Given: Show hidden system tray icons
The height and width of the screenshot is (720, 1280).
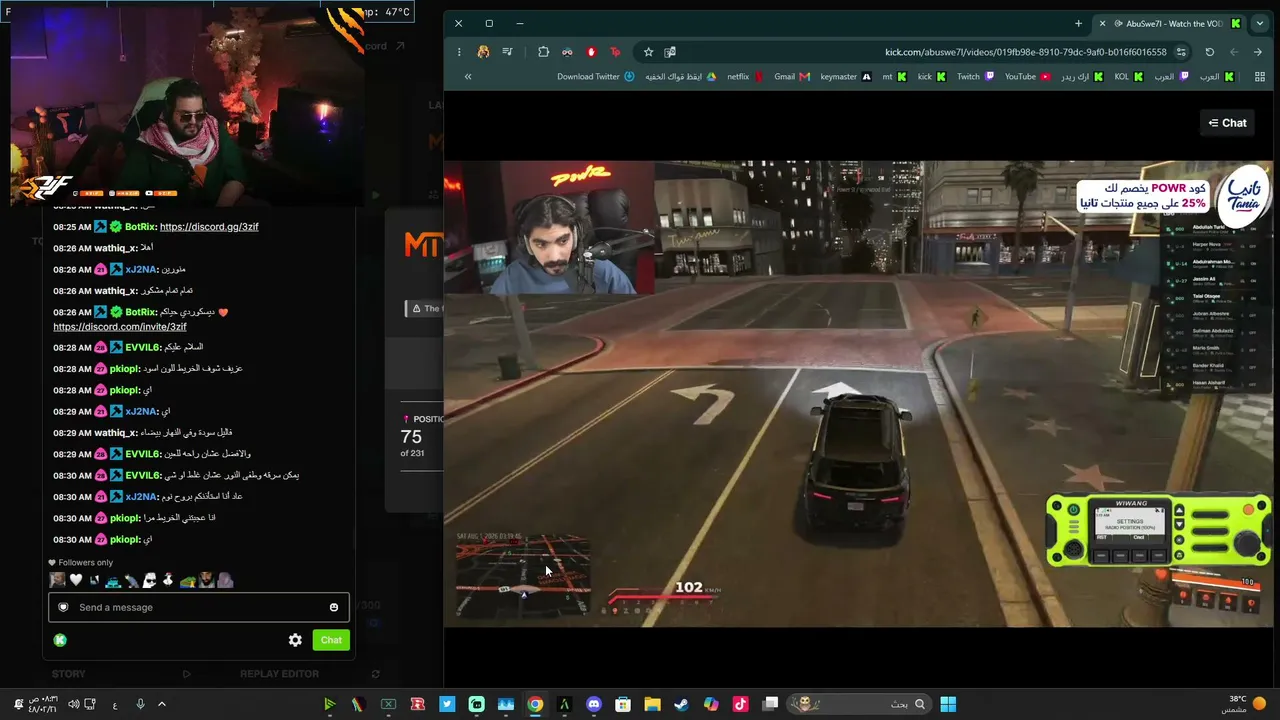Looking at the screenshot, I should pos(161,704).
